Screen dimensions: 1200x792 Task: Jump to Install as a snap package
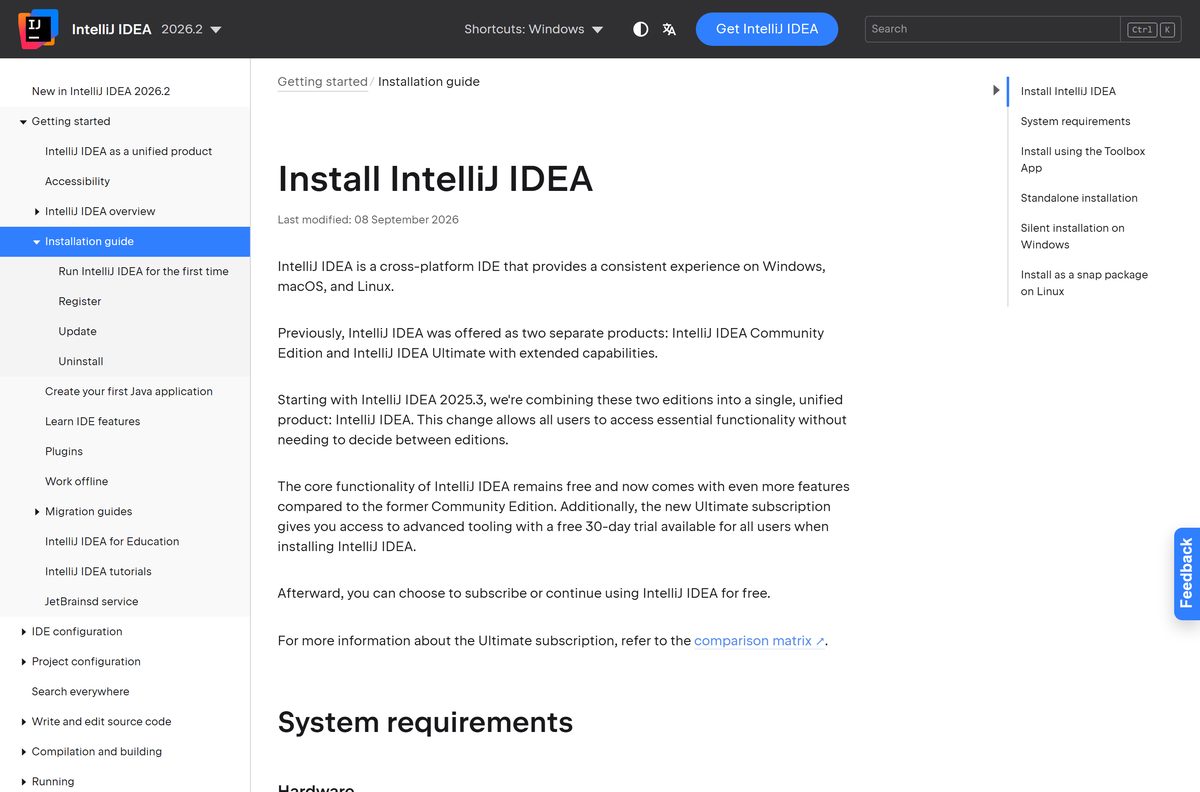pyautogui.click(x=1084, y=283)
